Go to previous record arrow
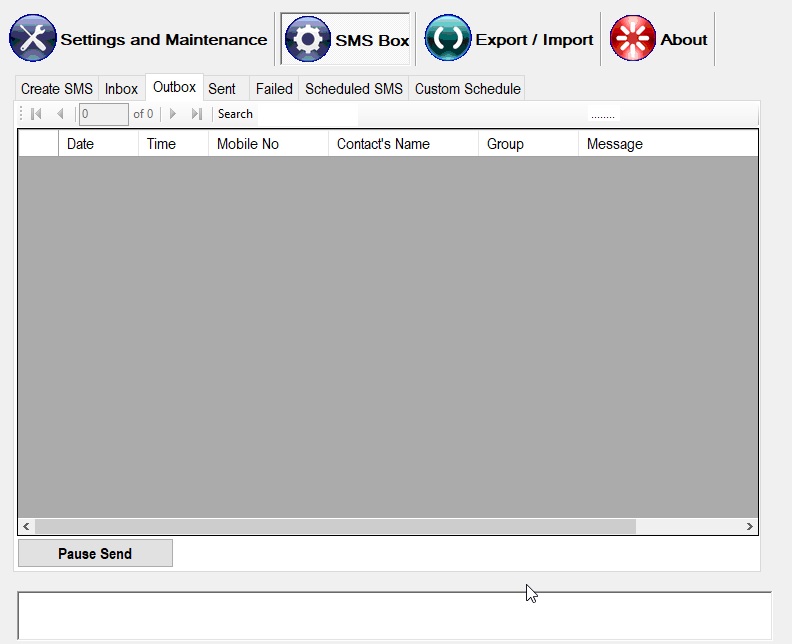Viewport: 792px width, 644px height. (60, 114)
